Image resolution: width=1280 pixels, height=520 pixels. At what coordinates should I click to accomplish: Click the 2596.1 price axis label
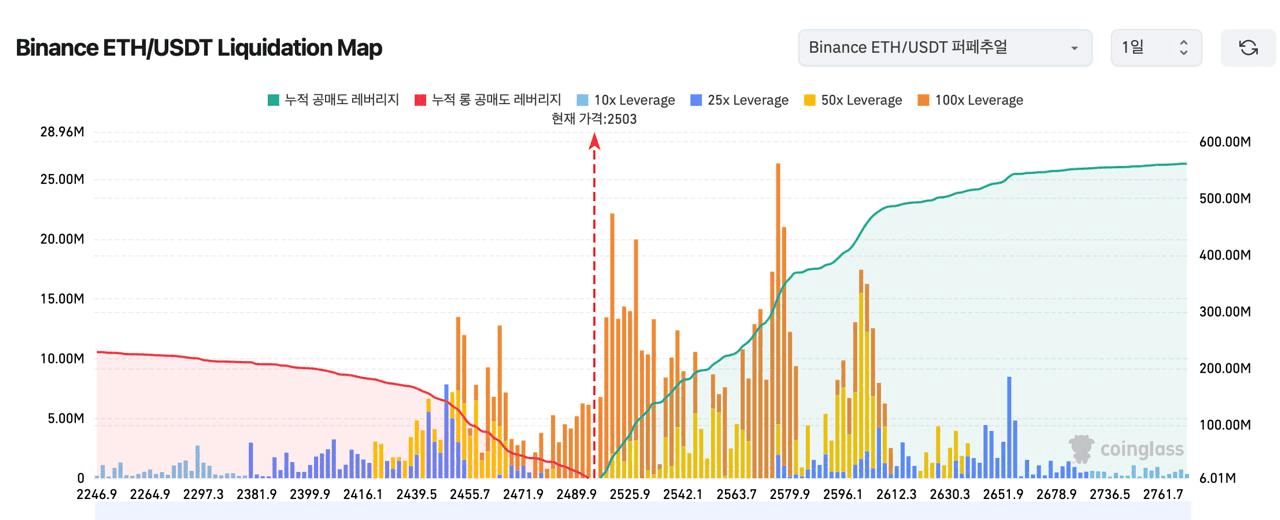pyautogui.click(x=842, y=494)
